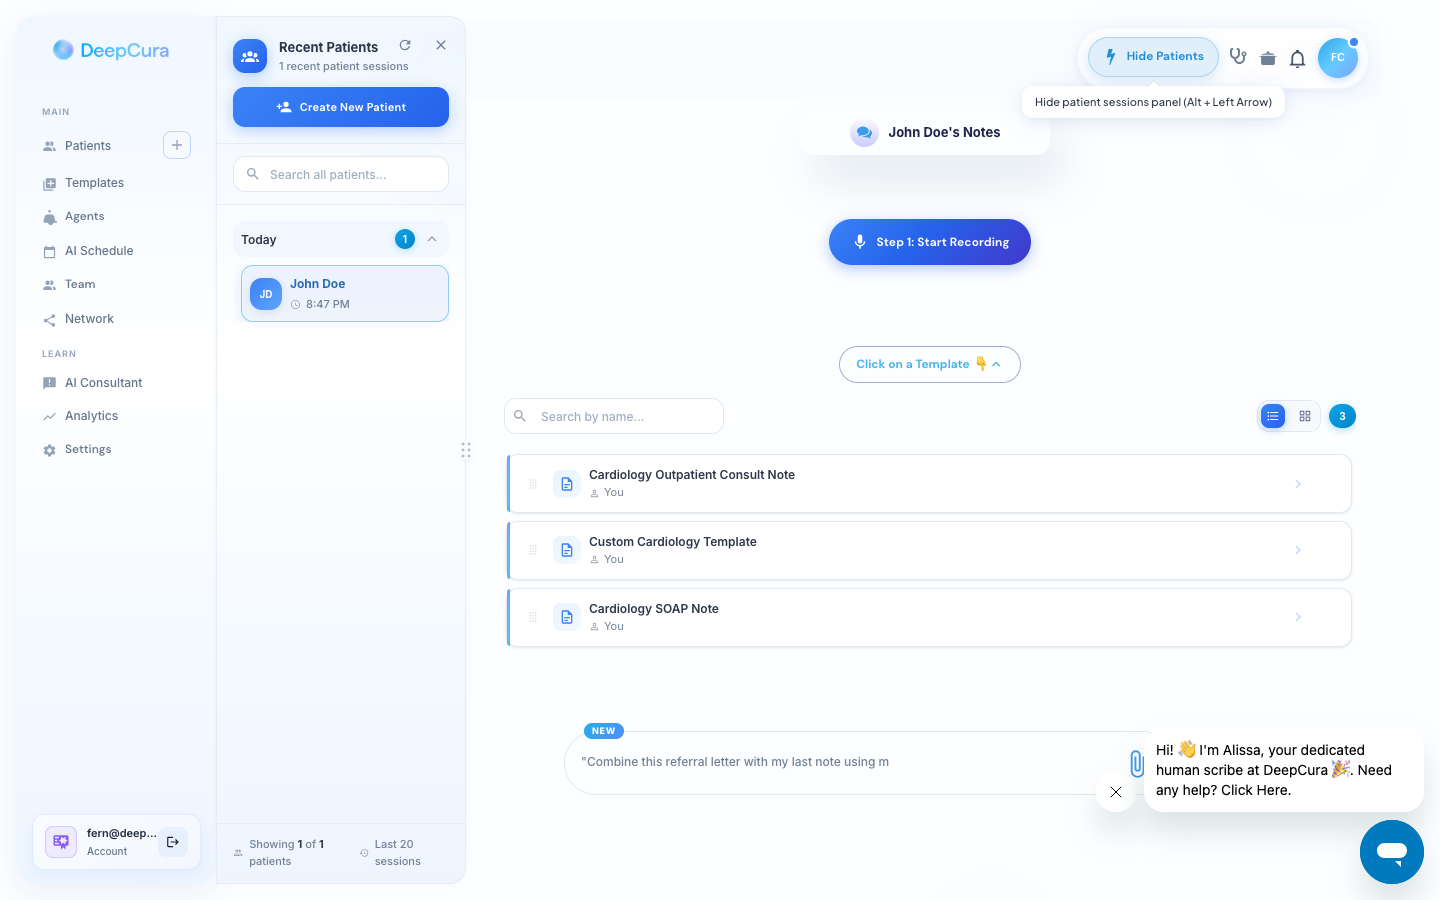Click 'Showing 1 of 1 patients' text

click(x=287, y=853)
